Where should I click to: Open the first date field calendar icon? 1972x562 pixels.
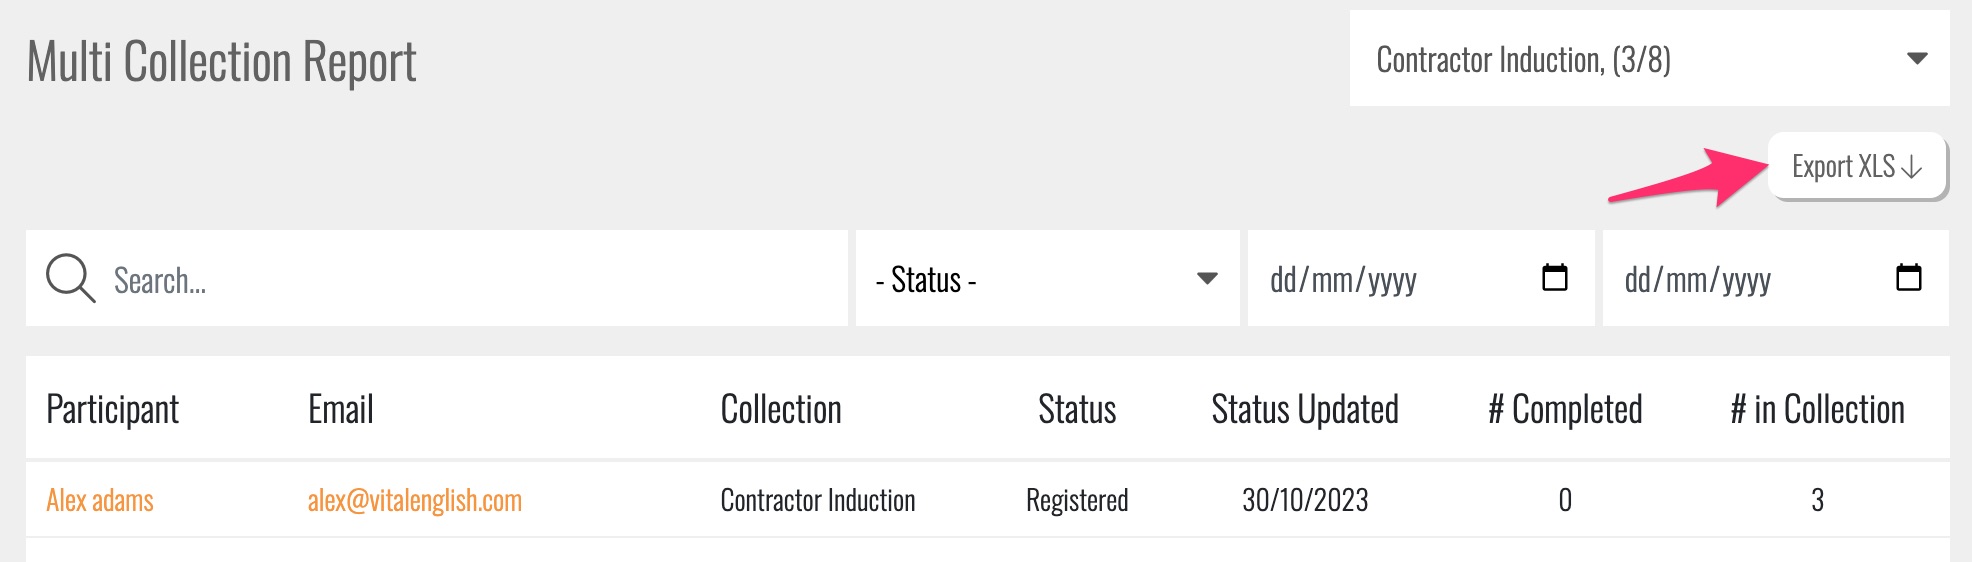pos(1554,277)
